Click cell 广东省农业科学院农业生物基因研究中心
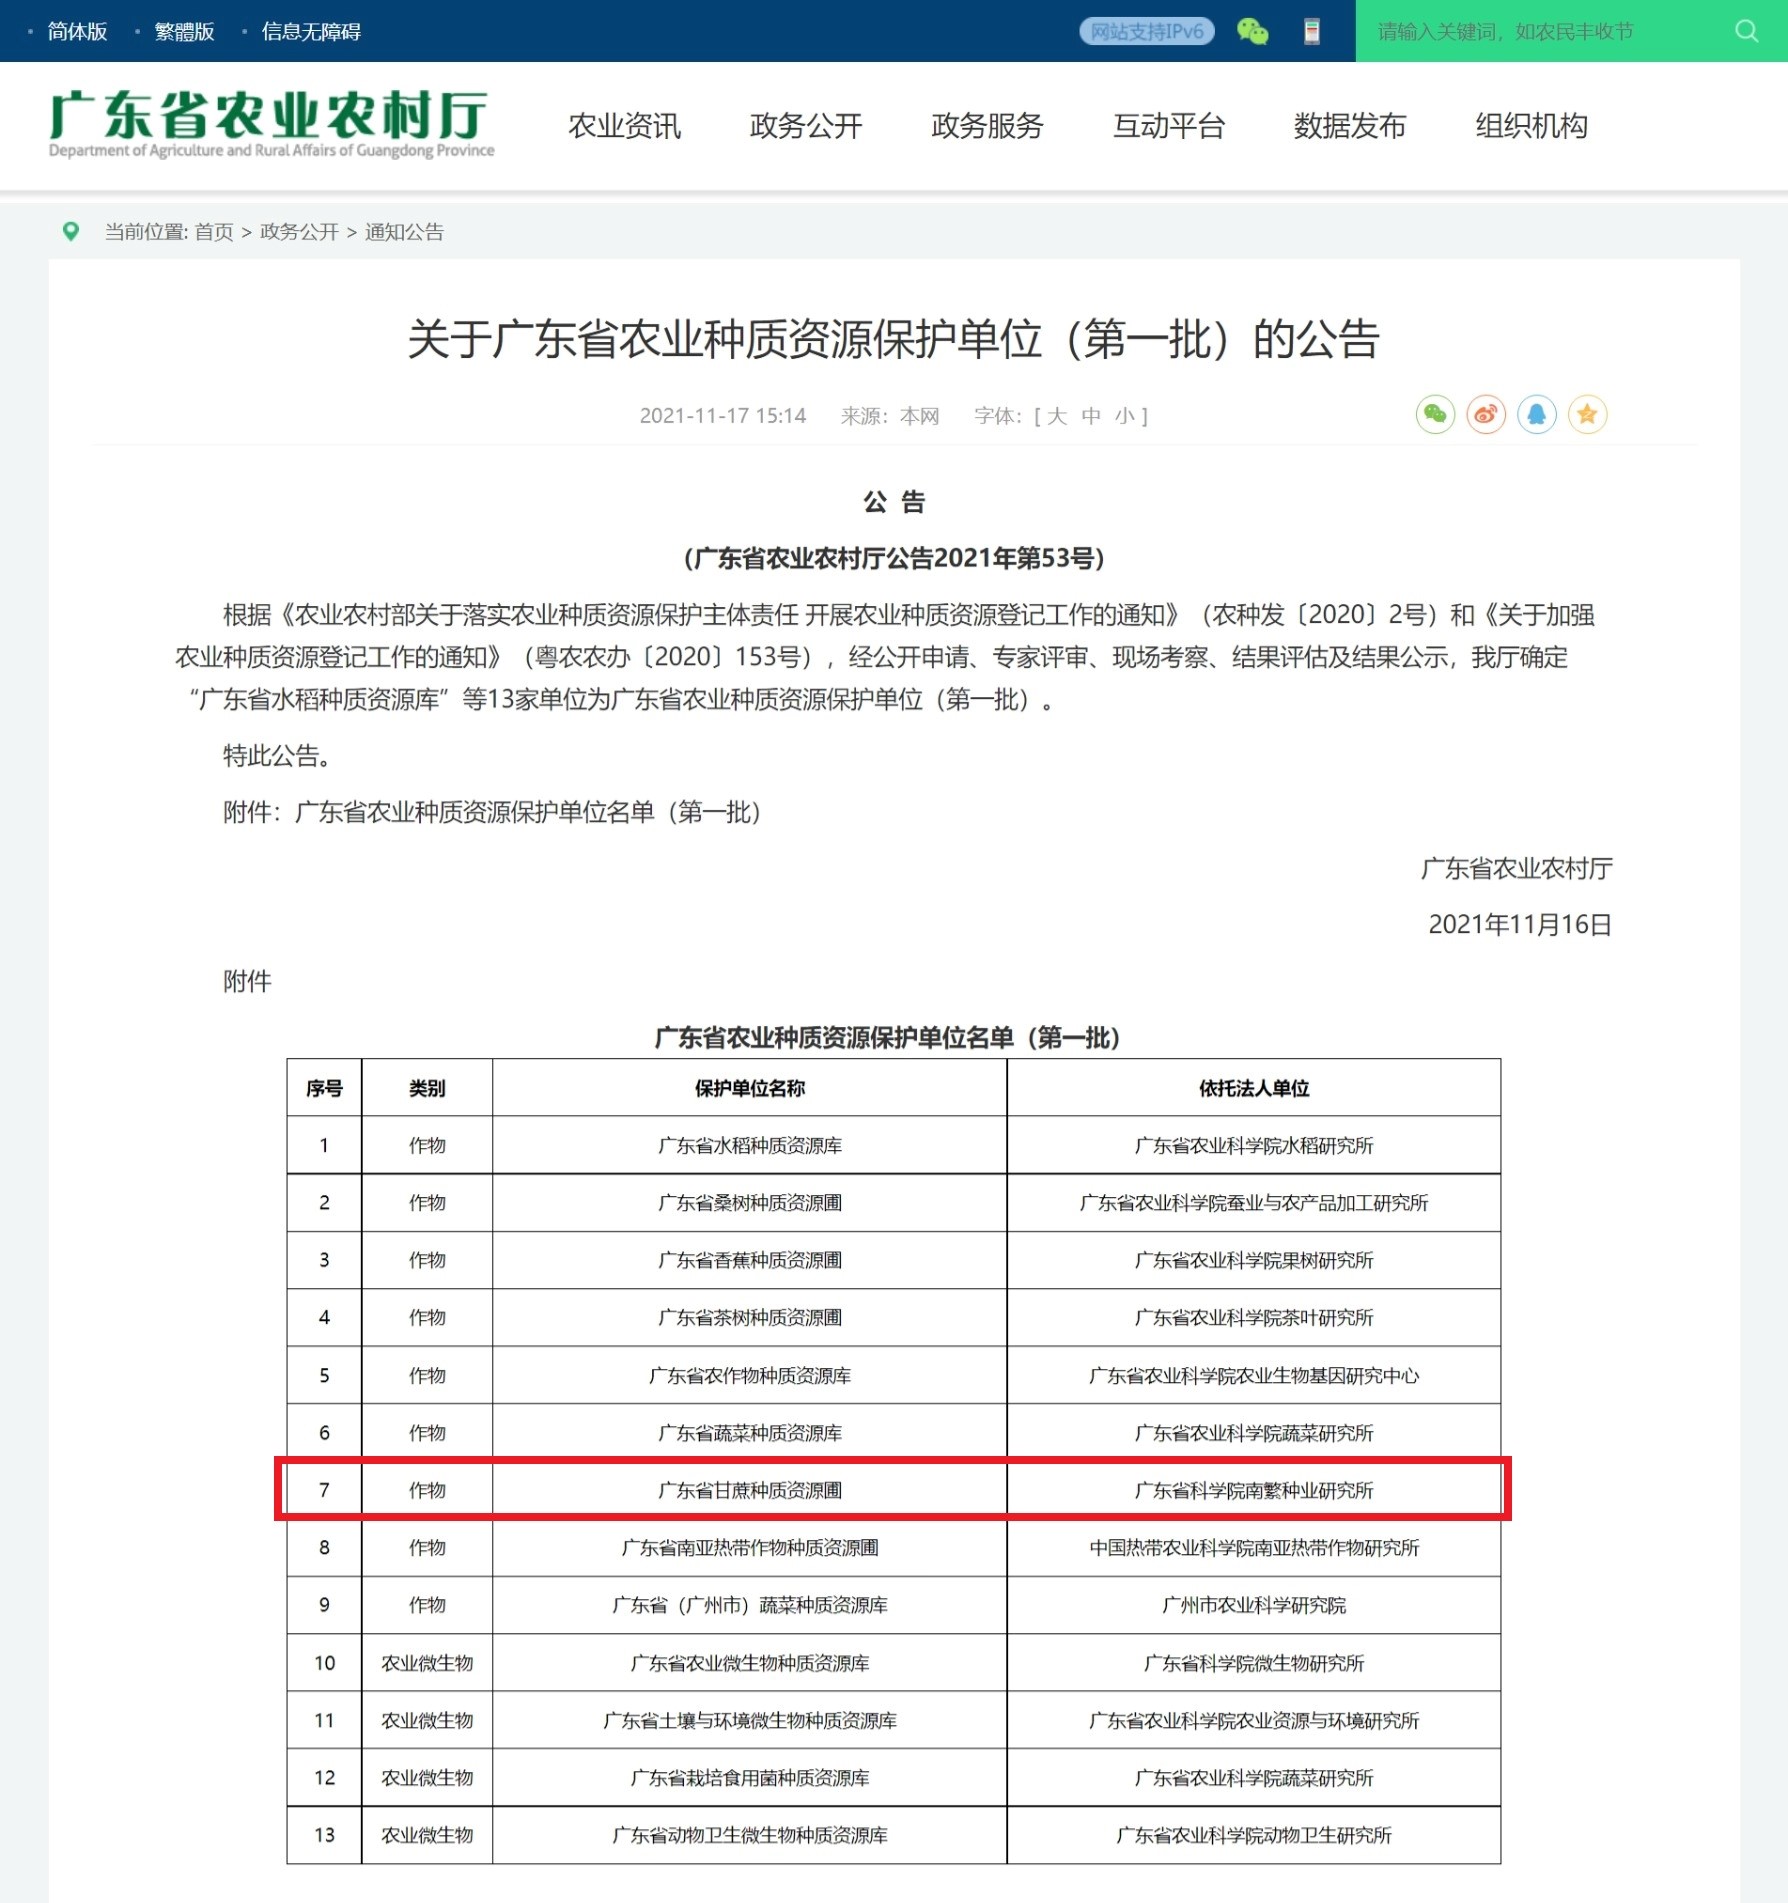1788x1903 pixels. click(x=1254, y=1375)
